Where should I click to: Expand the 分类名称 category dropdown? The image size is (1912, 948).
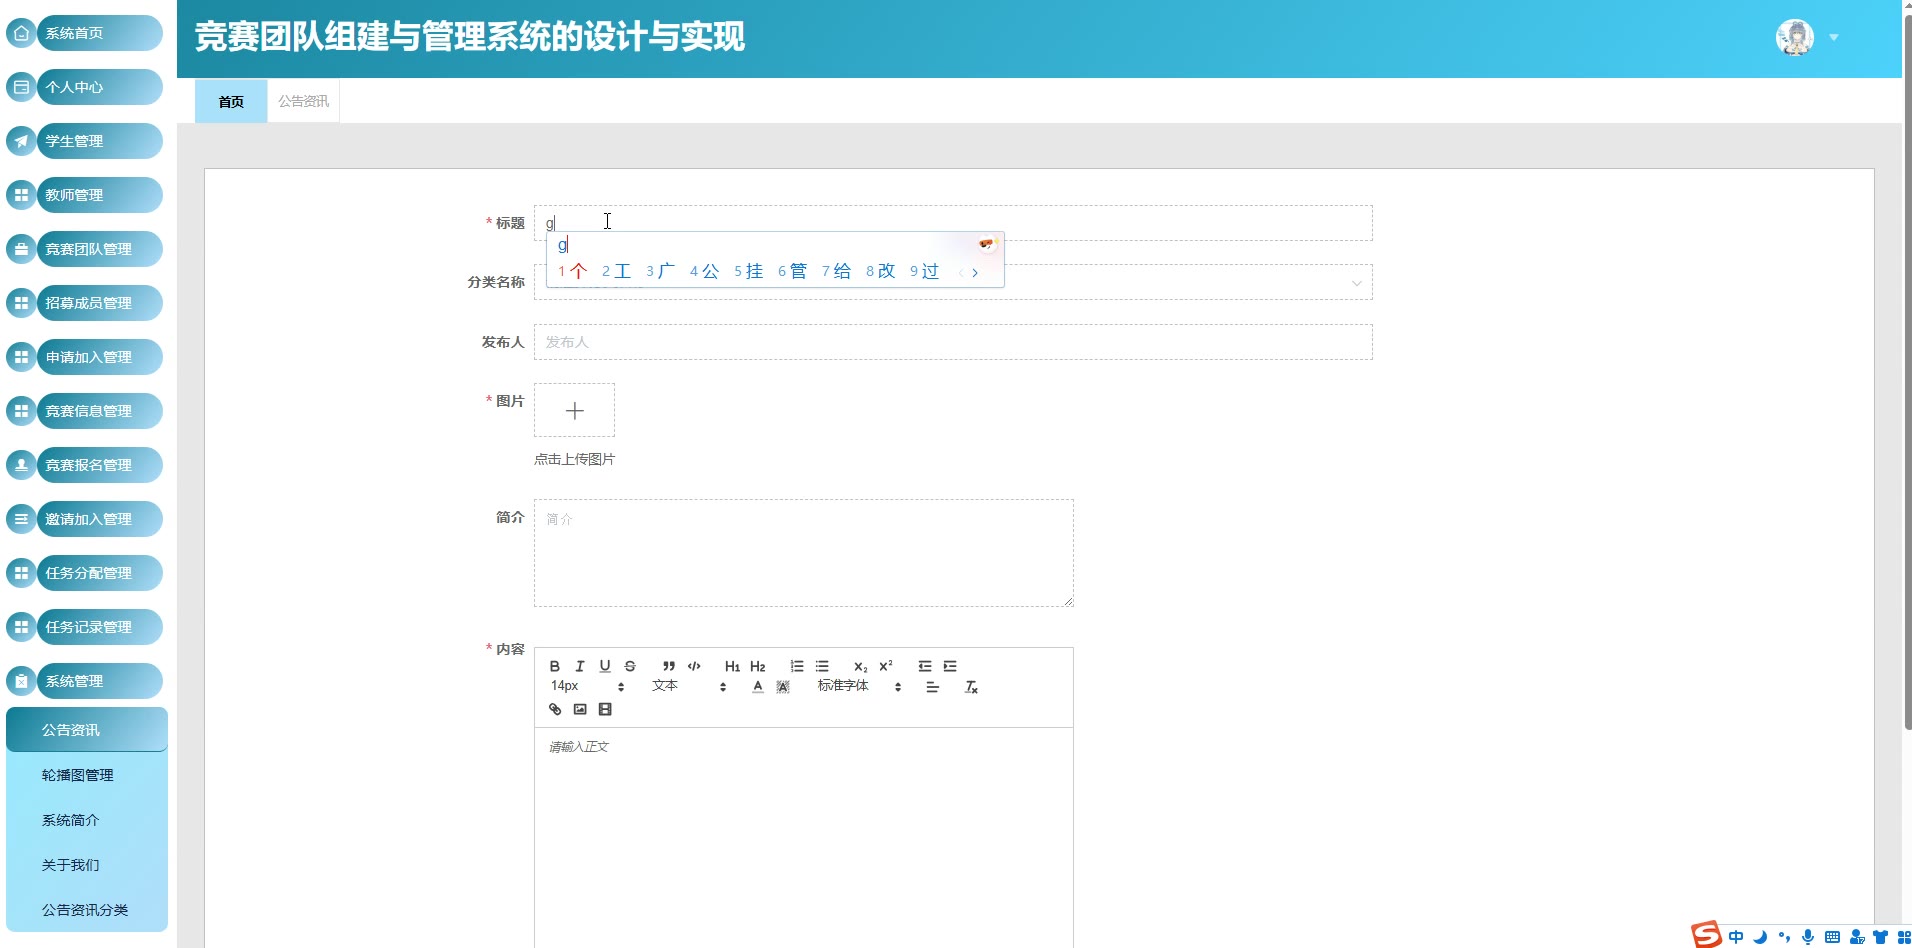(1357, 283)
